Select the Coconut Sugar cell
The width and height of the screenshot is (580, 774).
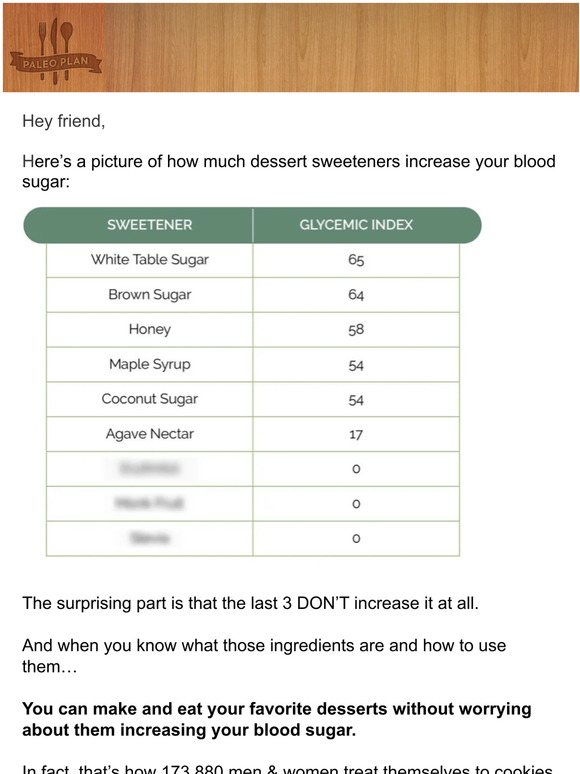150,399
